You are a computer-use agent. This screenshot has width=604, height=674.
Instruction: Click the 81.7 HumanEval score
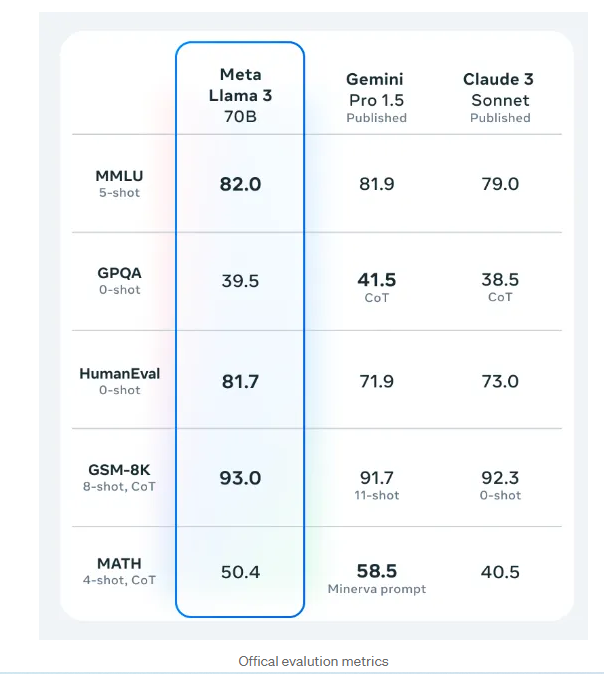[x=240, y=380]
